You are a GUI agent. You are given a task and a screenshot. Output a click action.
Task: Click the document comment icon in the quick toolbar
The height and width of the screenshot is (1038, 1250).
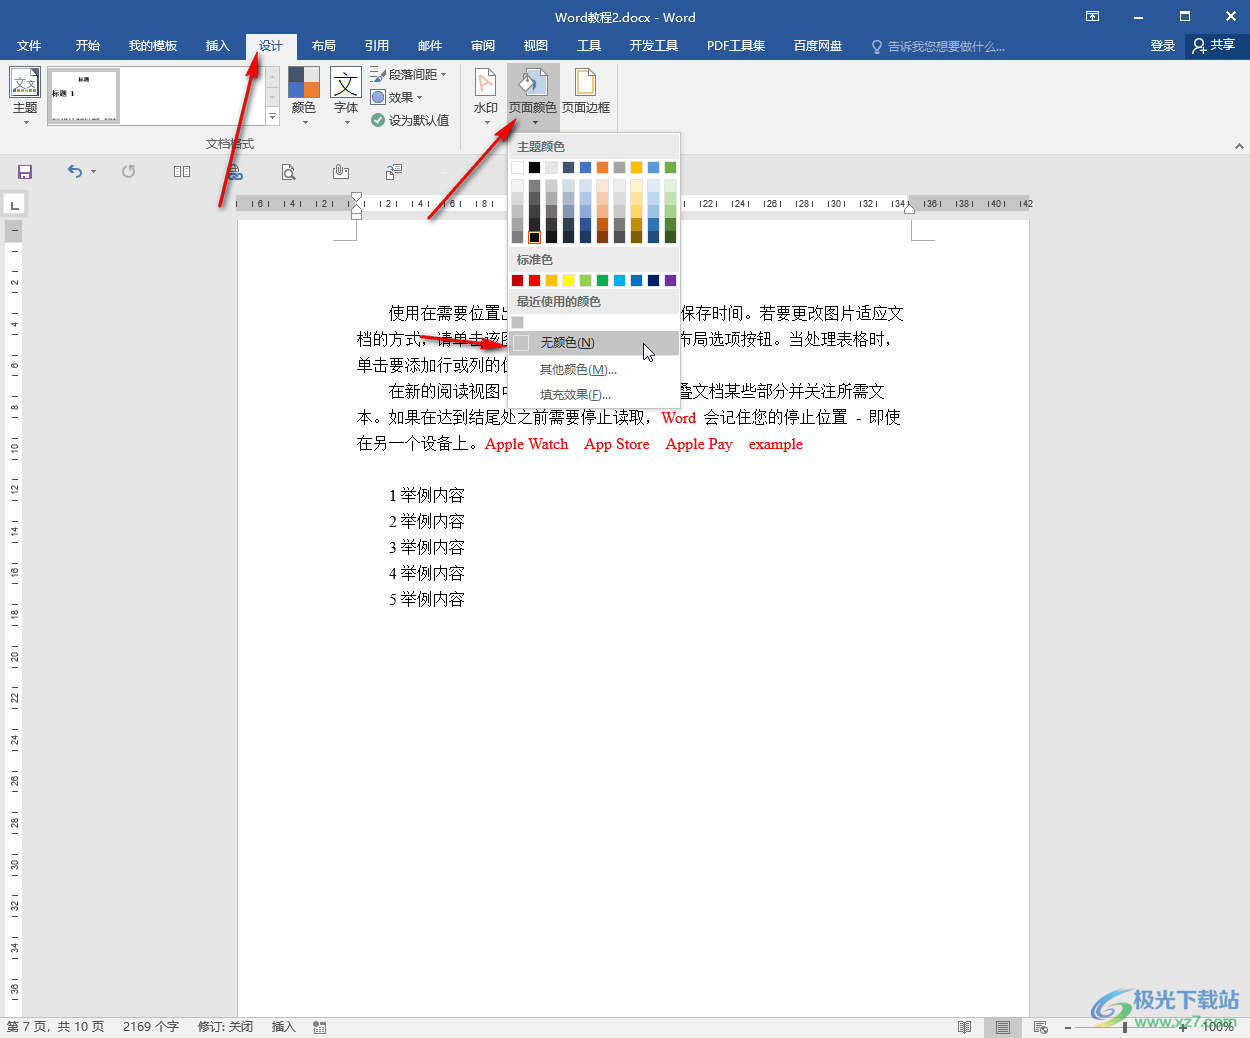click(394, 172)
